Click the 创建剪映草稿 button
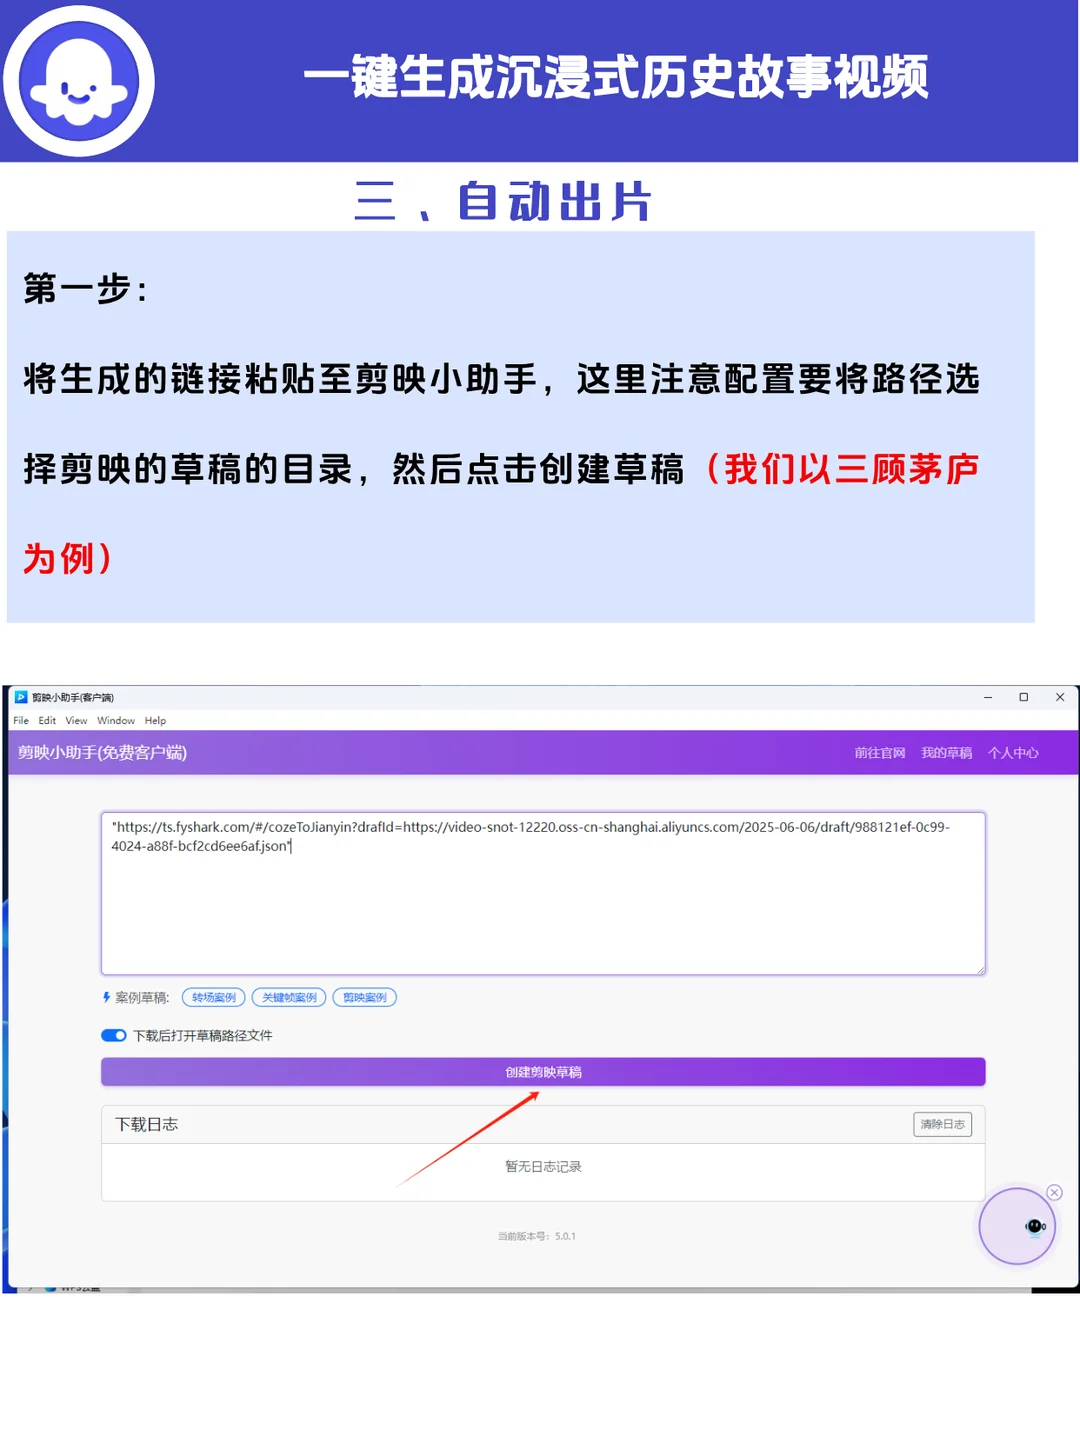 [543, 1072]
